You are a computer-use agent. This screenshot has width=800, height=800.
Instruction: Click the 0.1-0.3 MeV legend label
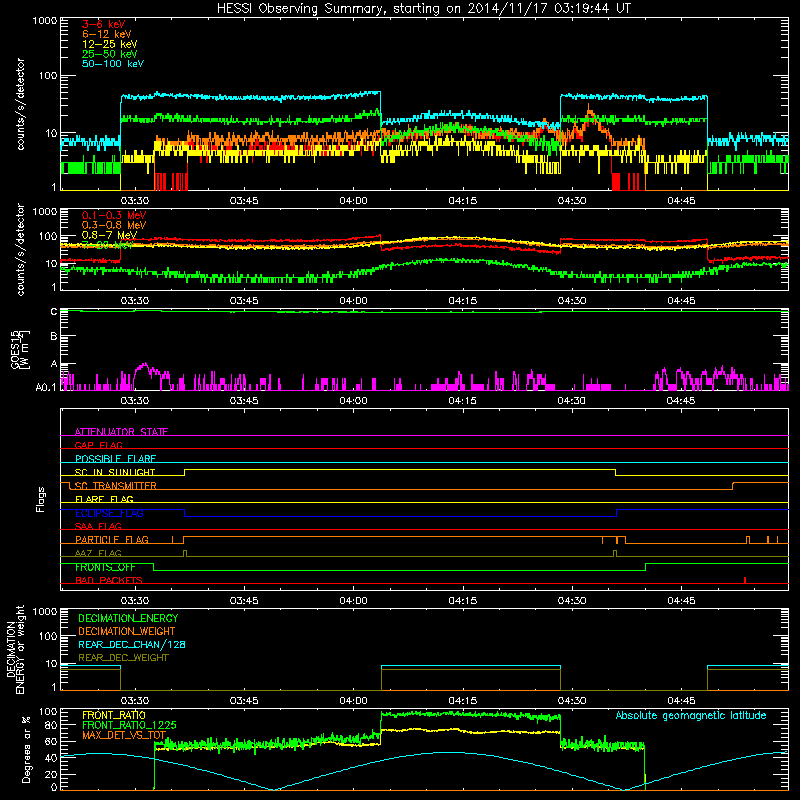pos(114,215)
